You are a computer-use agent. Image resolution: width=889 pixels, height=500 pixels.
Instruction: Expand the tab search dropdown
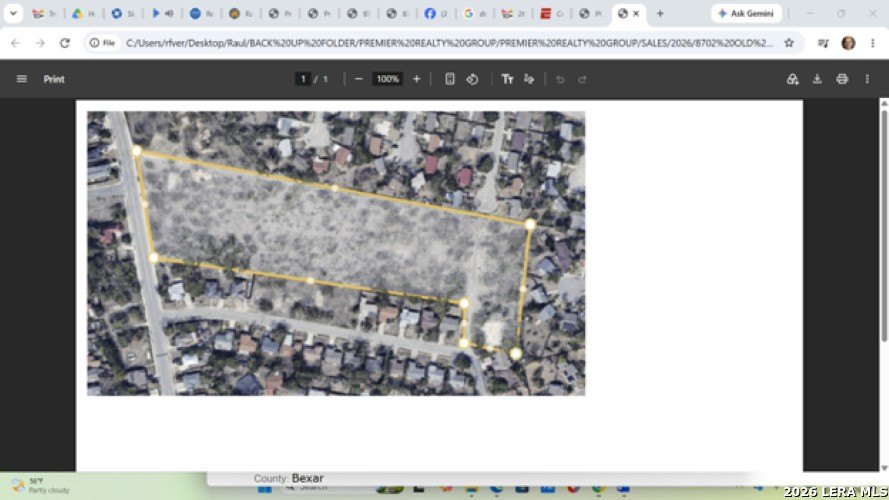click(x=13, y=13)
